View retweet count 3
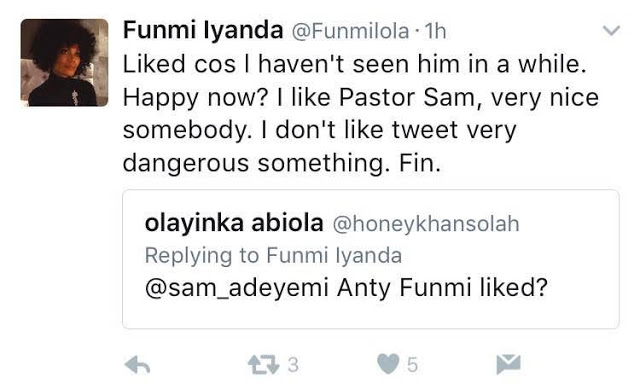640x389 pixels. [x=293, y=365]
